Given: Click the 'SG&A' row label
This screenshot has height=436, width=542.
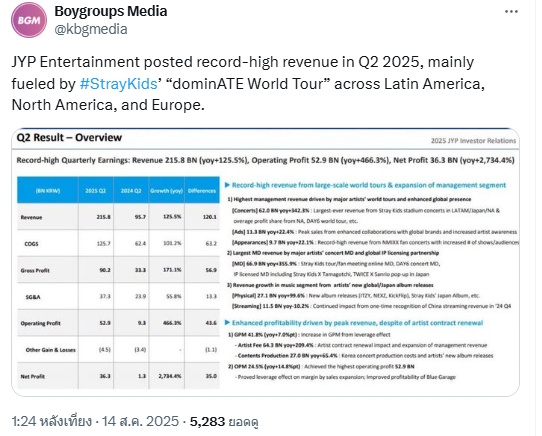Looking at the screenshot, I should [33, 297].
